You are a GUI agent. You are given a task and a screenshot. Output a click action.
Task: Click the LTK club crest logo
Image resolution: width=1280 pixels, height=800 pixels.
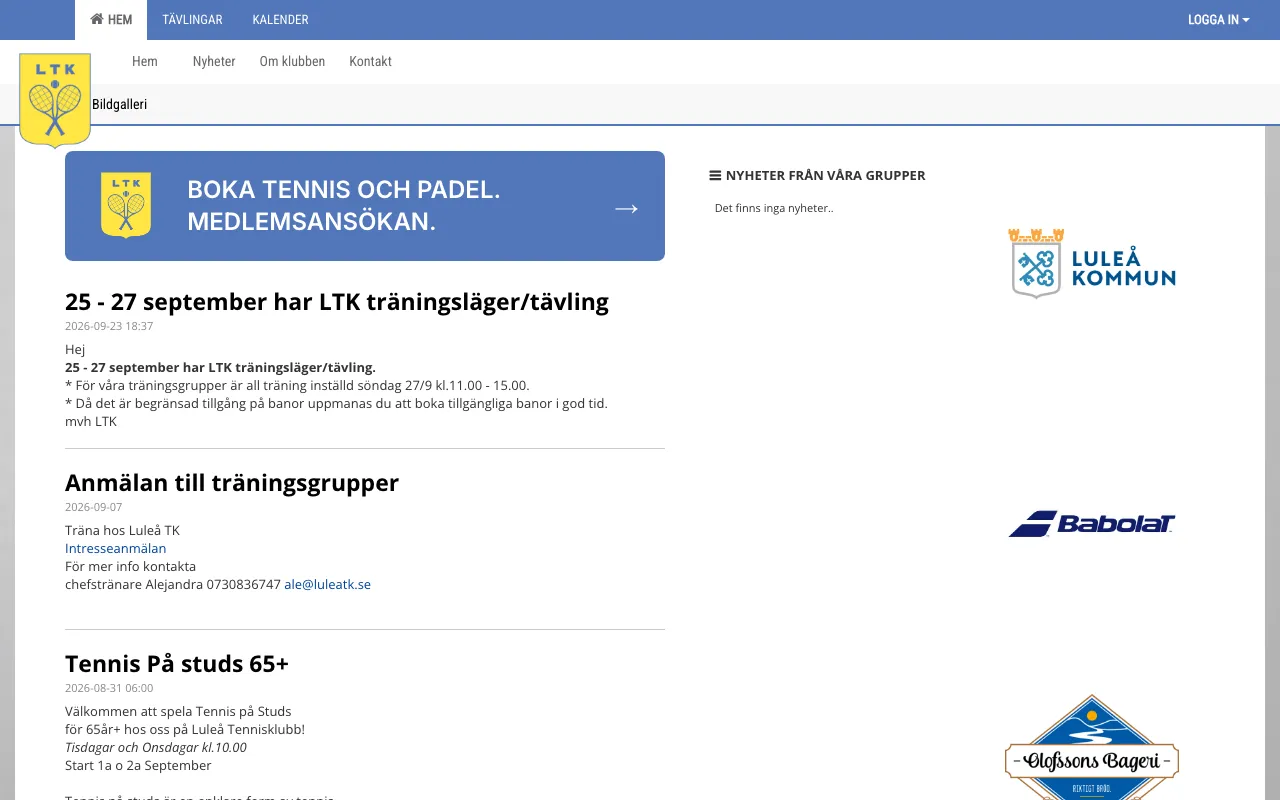55,100
